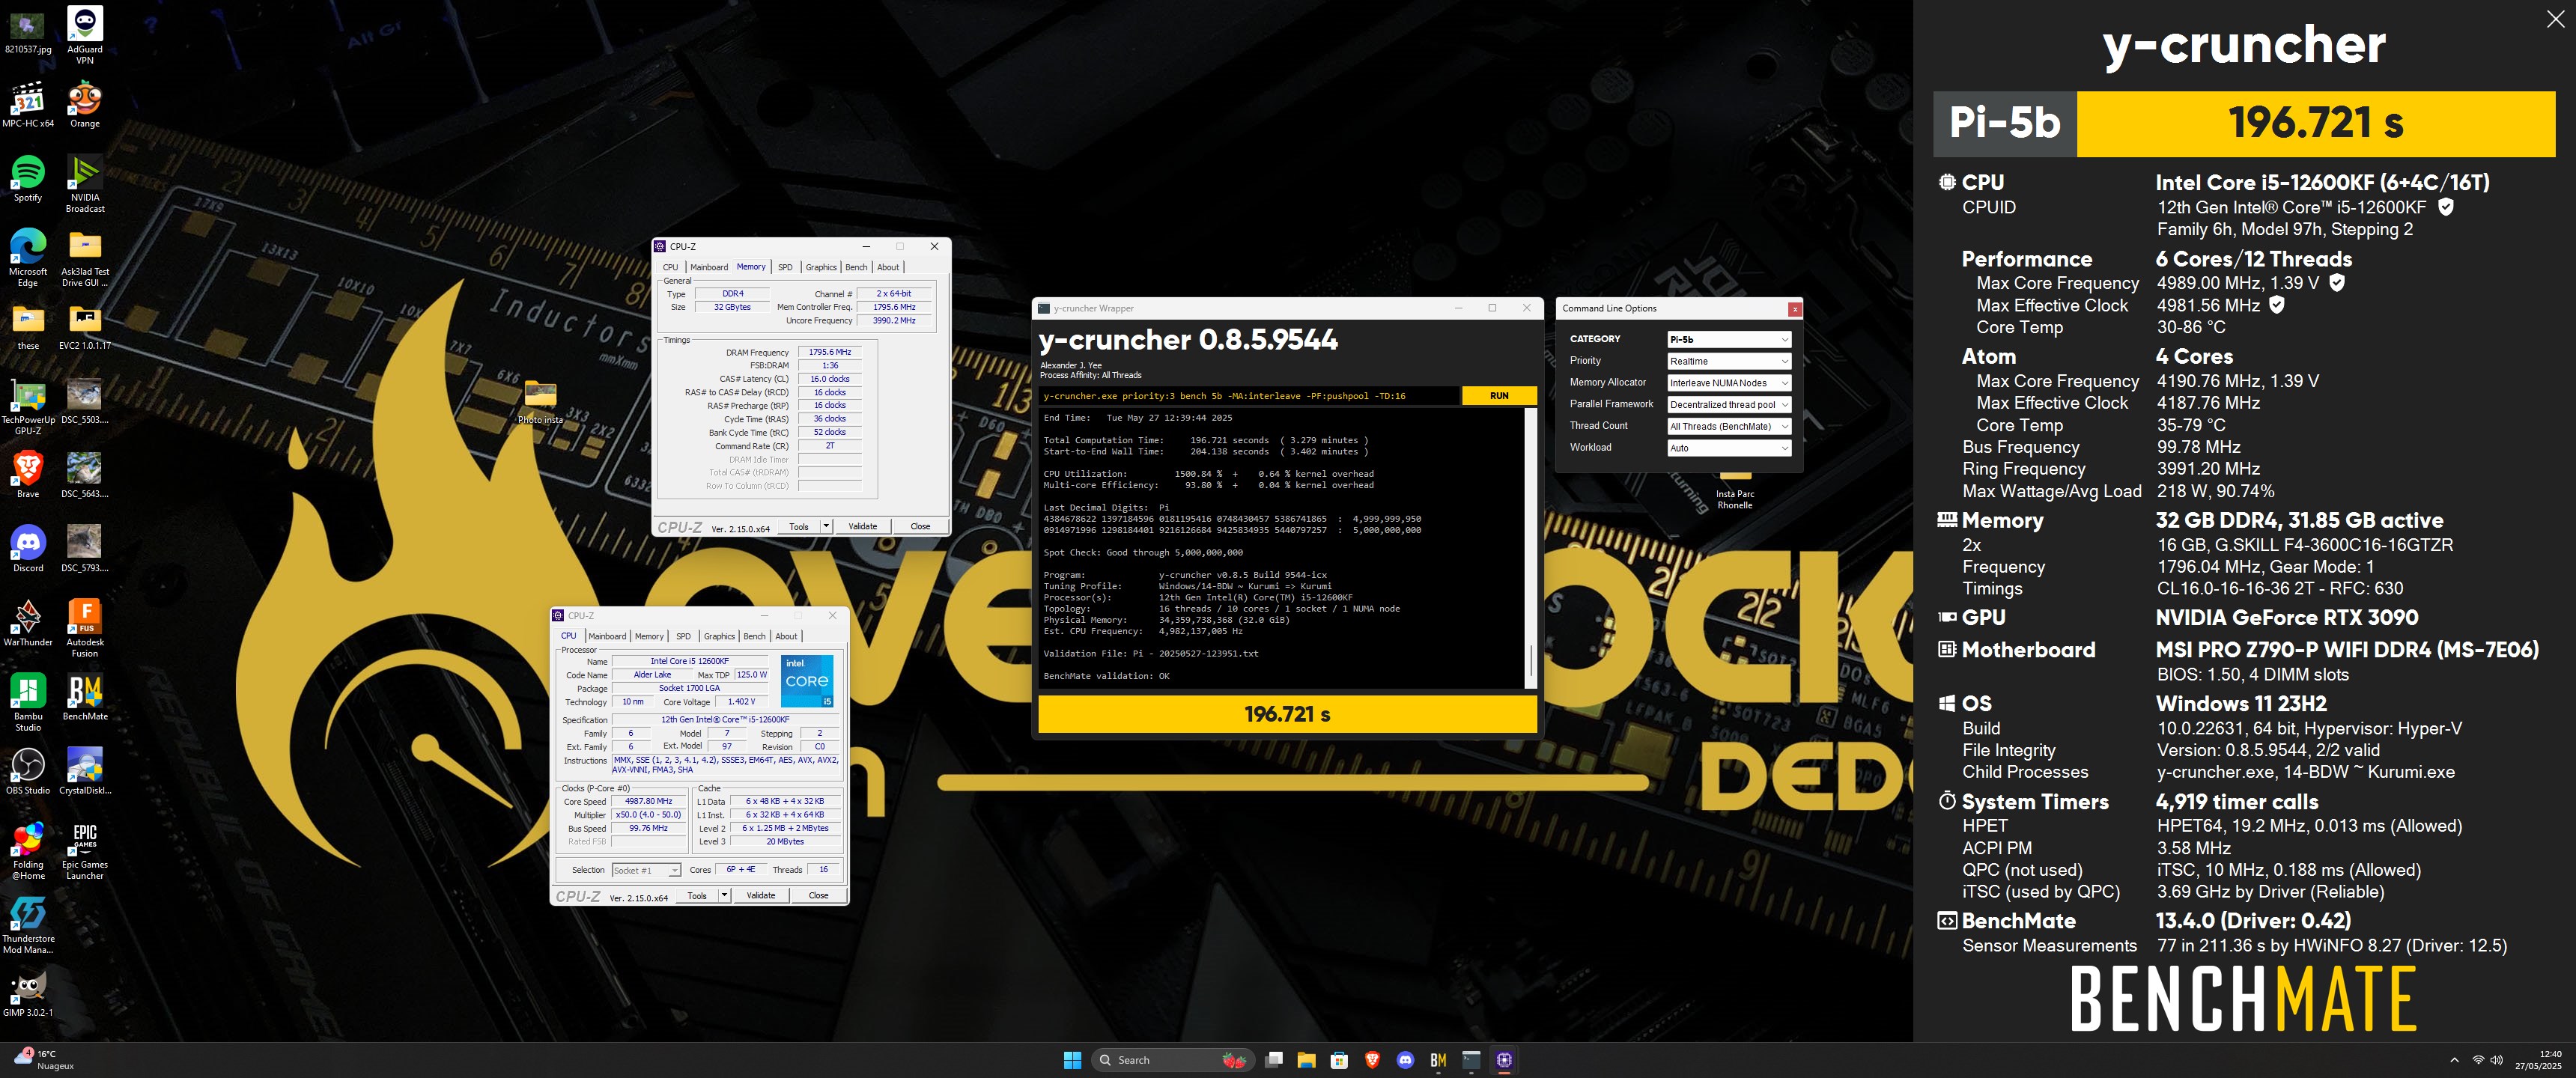Open MPC-HC x64 desktop shortcut

tap(28, 104)
